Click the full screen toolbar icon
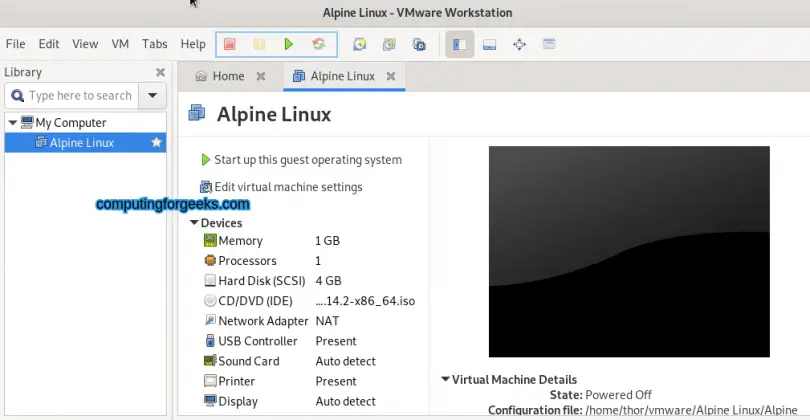Screen dimensions: 810x420 pos(519,44)
